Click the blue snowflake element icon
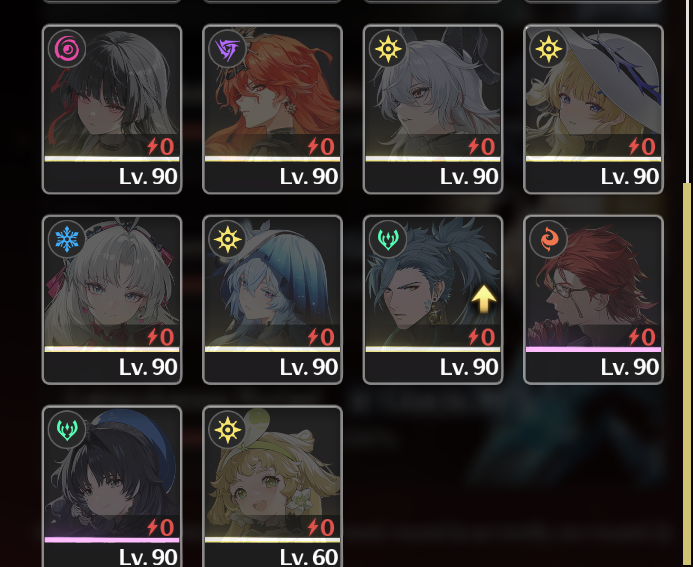The width and height of the screenshot is (693, 567). click(x=67, y=239)
